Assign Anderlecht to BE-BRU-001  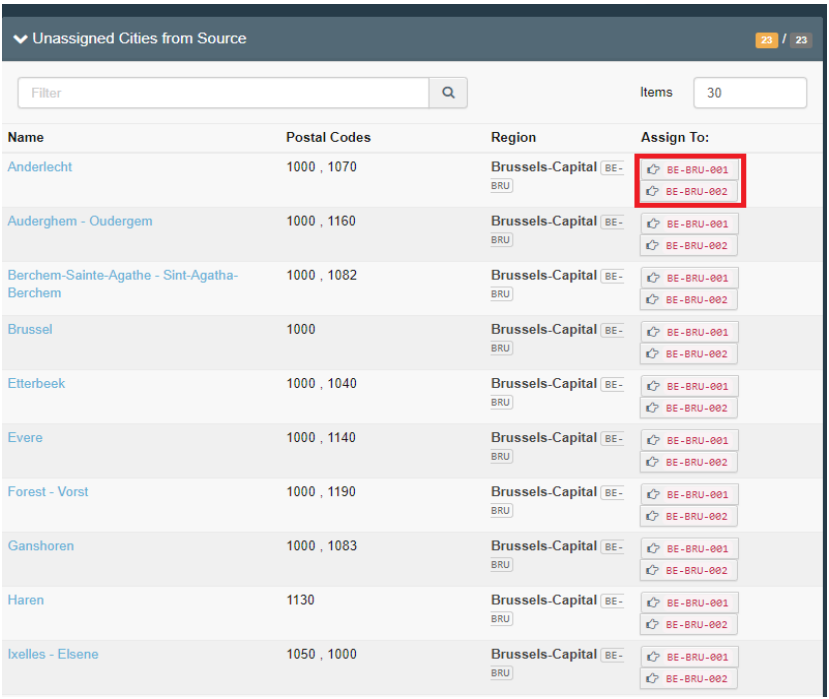689,170
